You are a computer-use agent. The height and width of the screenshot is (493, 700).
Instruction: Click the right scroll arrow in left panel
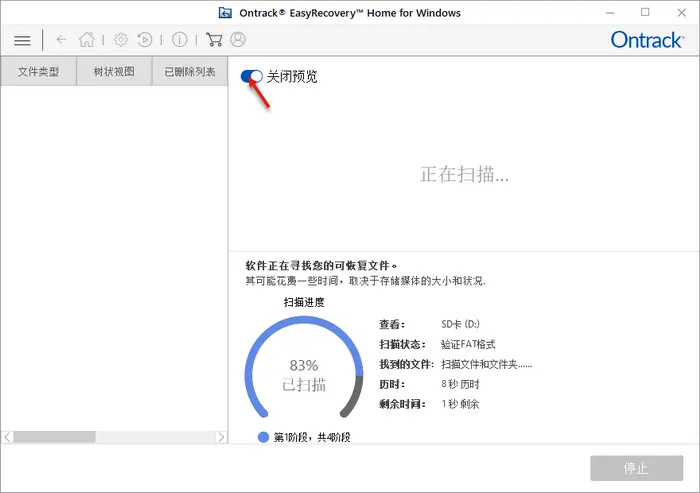point(221,437)
